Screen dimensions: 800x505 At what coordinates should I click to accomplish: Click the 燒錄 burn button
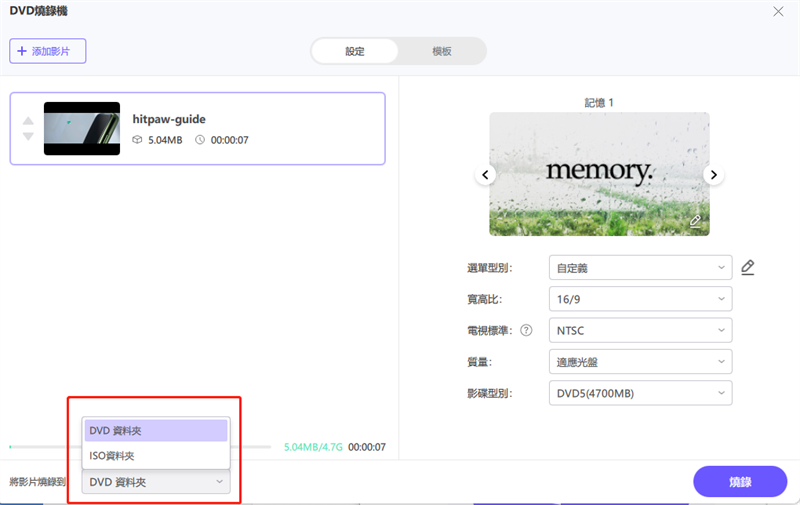click(x=740, y=482)
